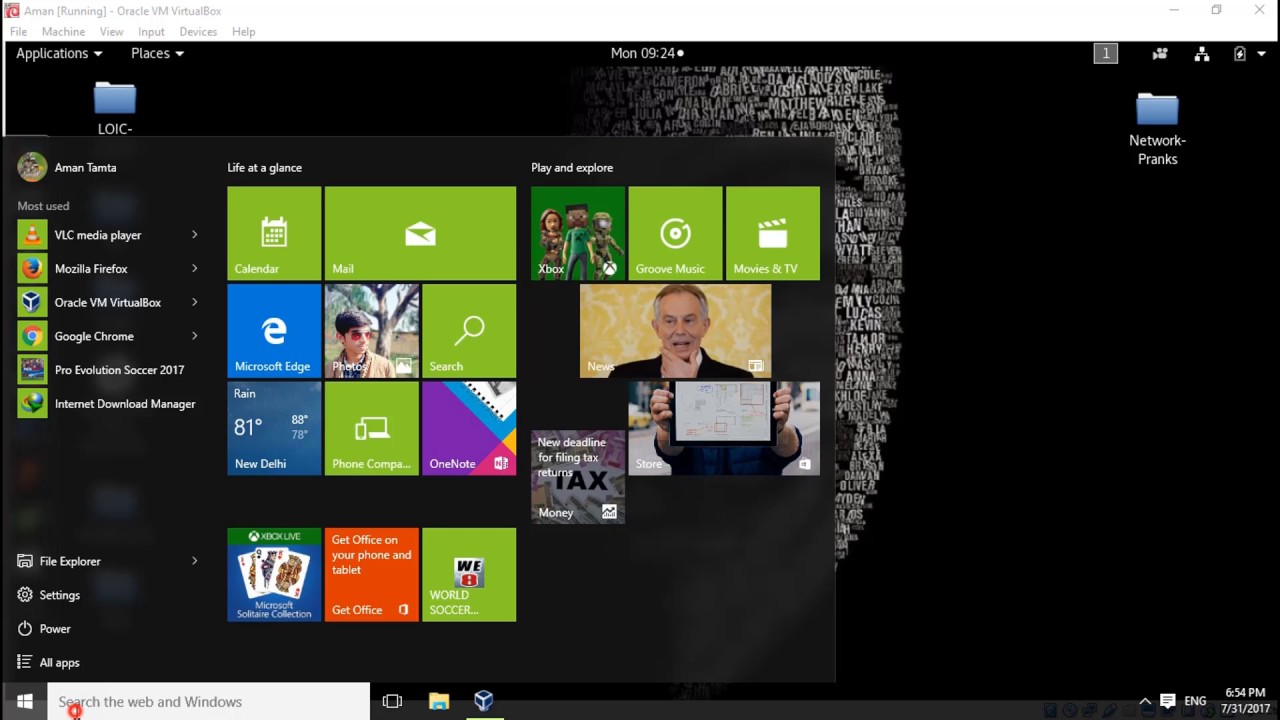Open Oracle VM VirtualBox from Most used
The height and width of the screenshot is (720, 1280).
107,302
